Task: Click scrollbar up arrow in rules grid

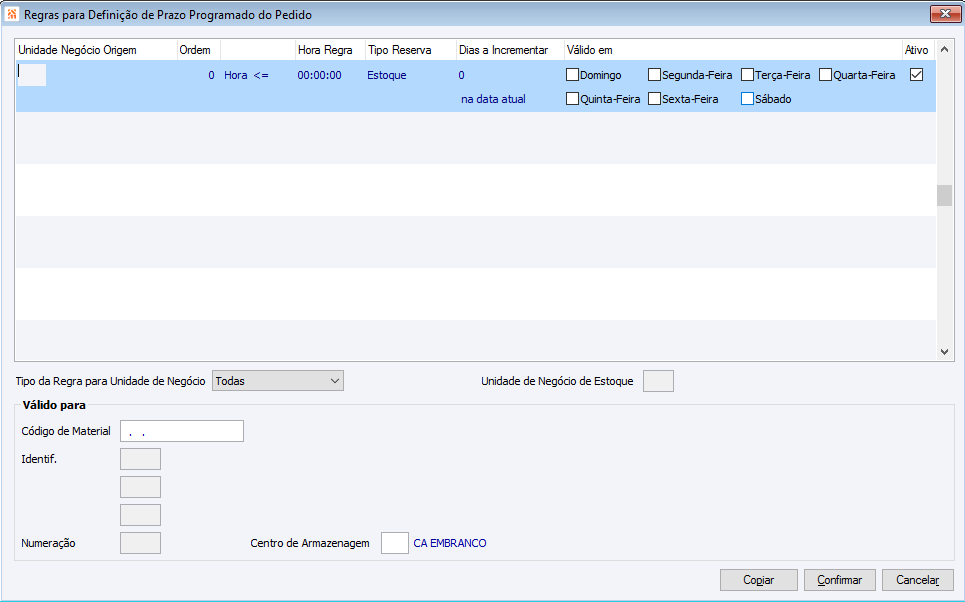Action: (944, 50)
